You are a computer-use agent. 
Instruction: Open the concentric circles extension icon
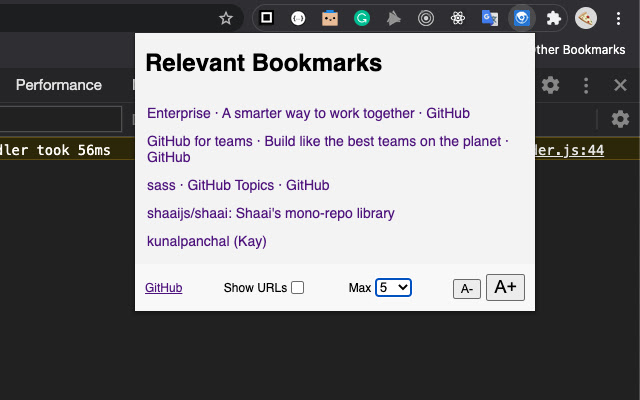[426, 18]
